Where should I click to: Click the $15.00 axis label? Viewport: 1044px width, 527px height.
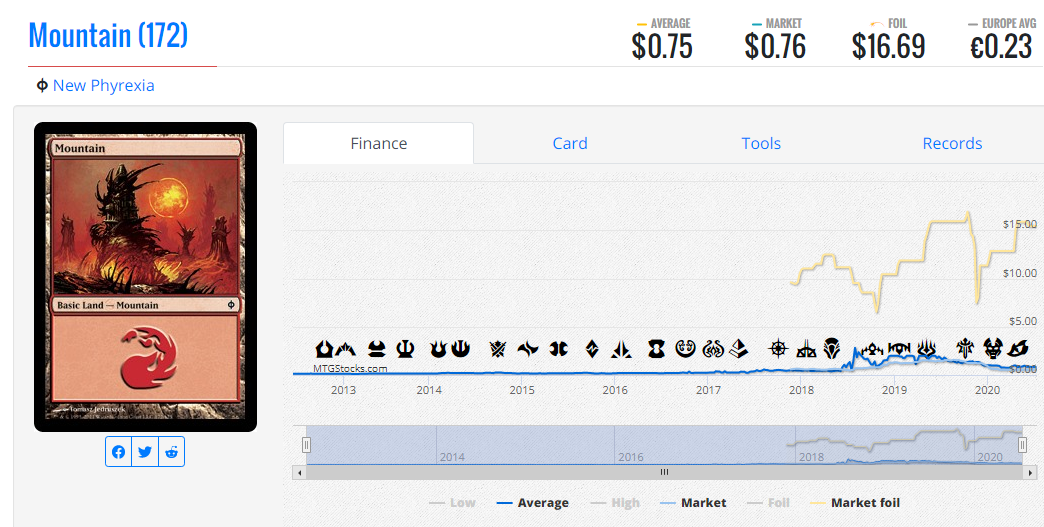[1019, 224]
